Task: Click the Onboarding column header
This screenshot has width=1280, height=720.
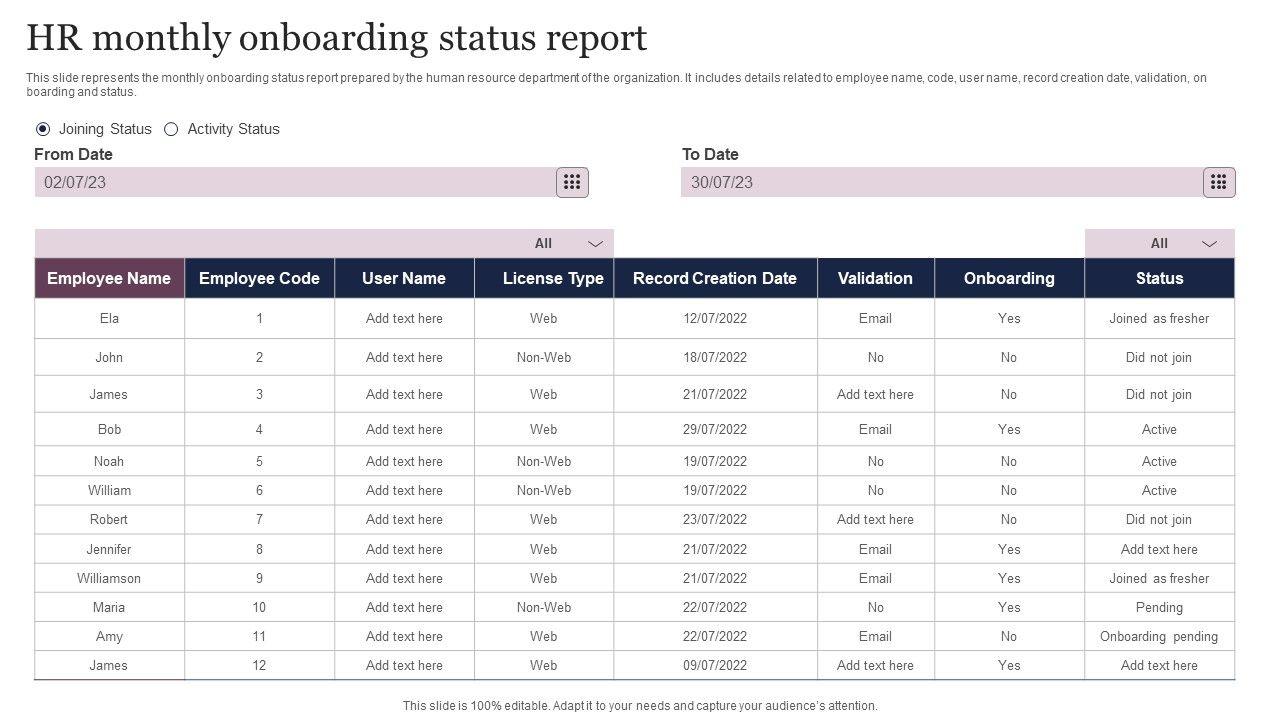Action: click(x=1009, y=278)
